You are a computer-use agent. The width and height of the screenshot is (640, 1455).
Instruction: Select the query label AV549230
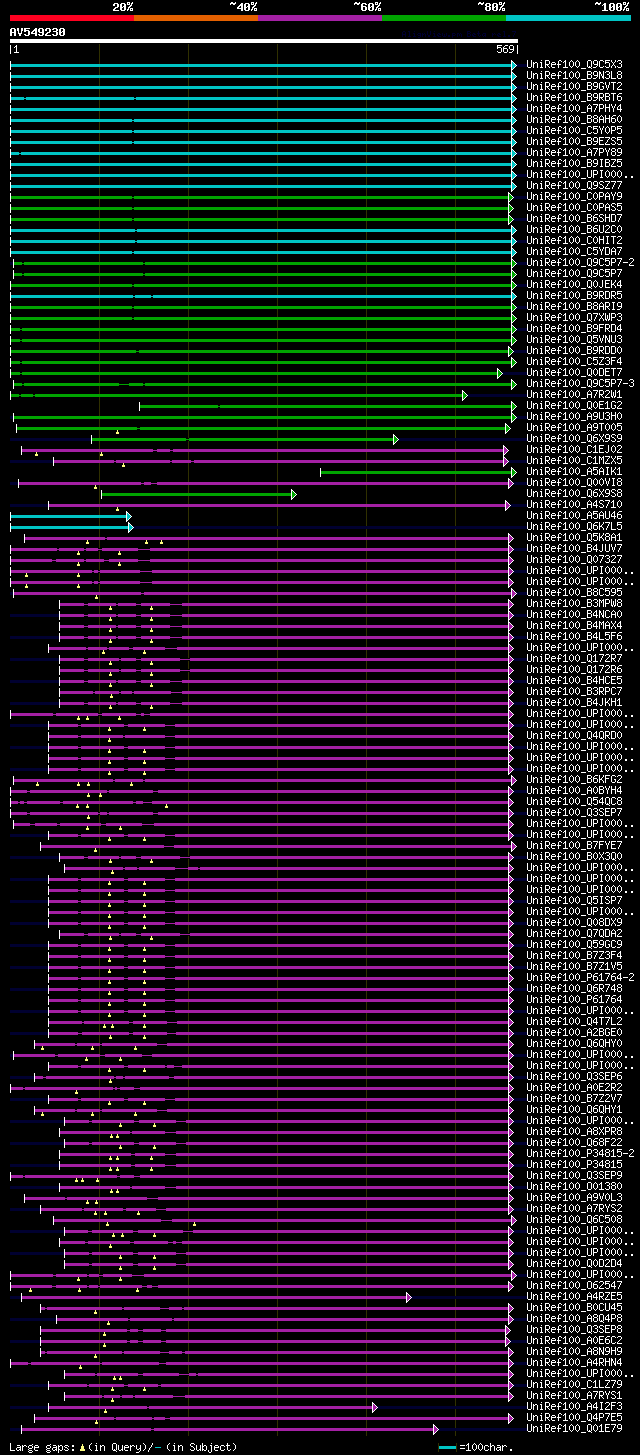click(38, 32)
